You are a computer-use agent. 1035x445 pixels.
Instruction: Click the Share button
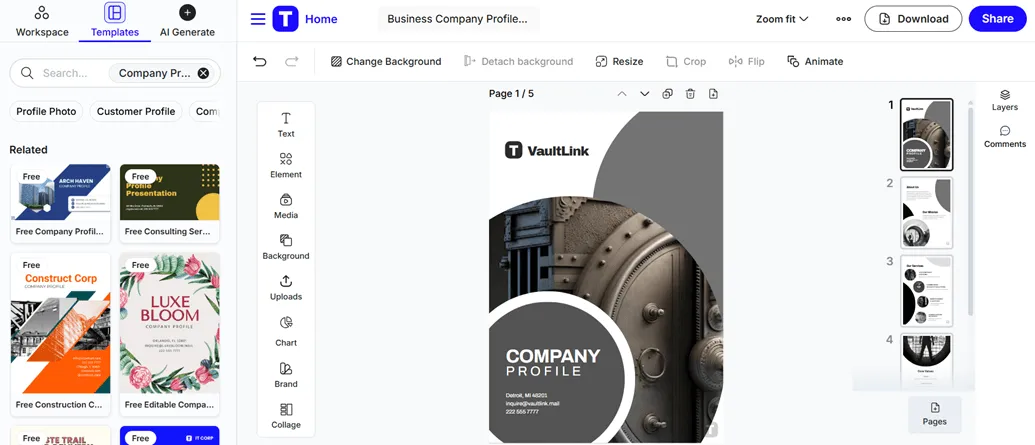997,19
